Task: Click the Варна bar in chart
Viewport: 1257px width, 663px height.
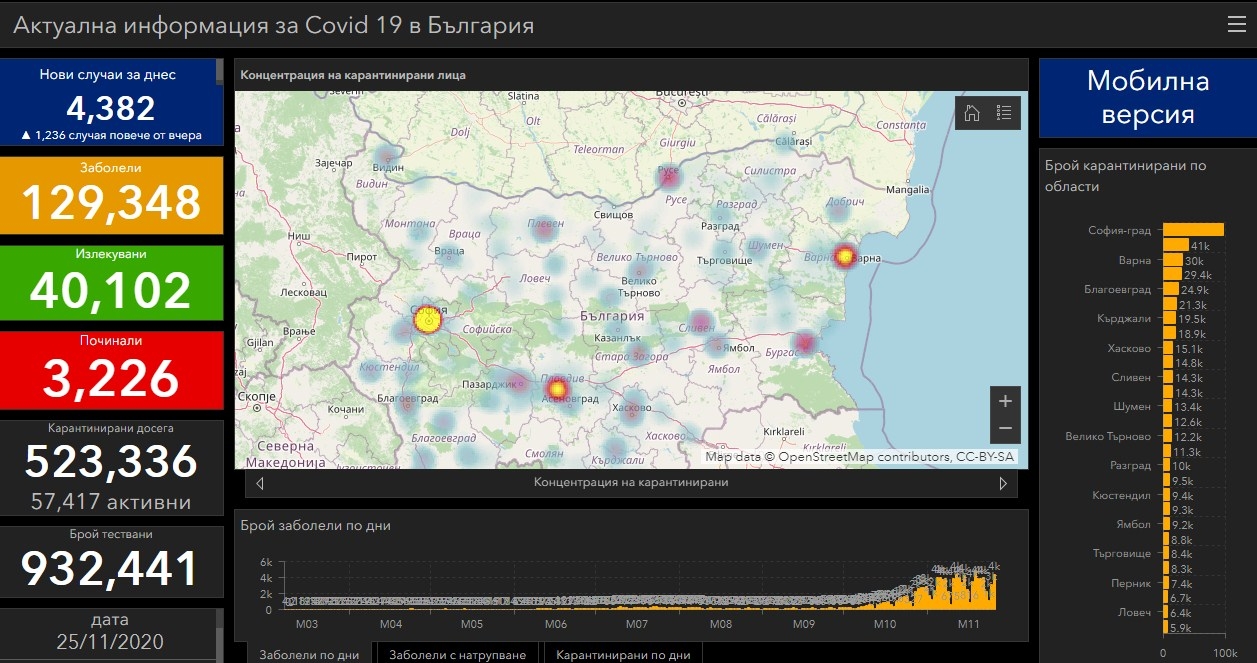Action: click(1172, 260)
